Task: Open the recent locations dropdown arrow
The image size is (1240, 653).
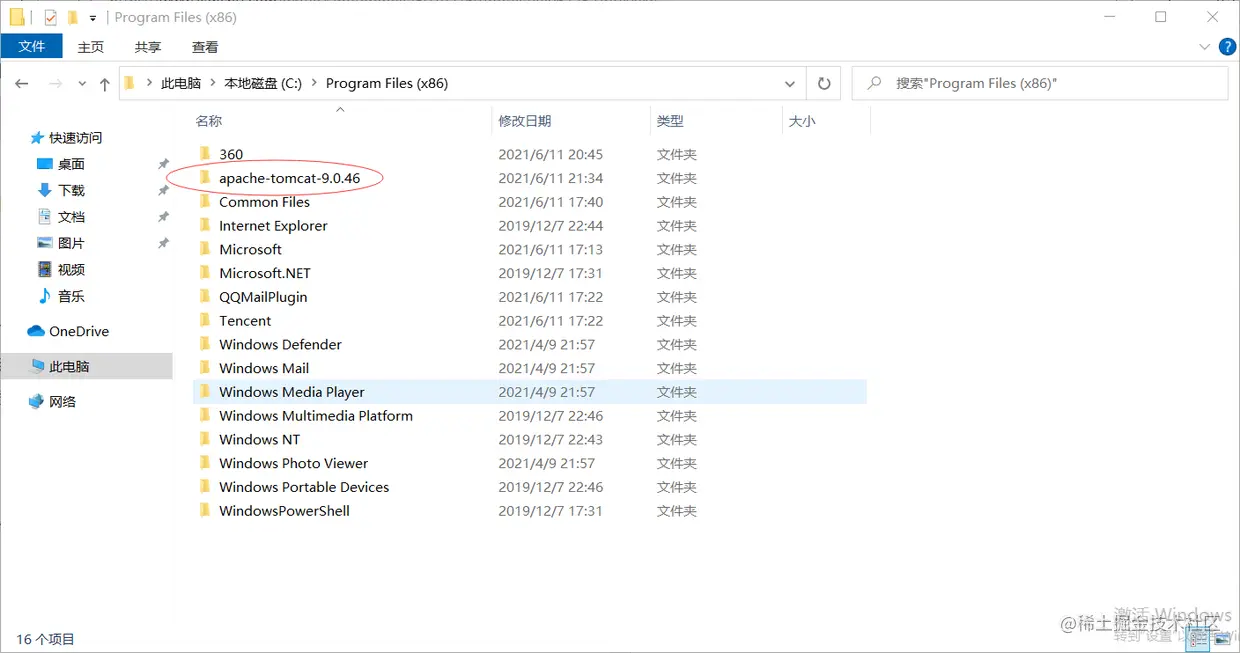Action: tap(81, 85)
